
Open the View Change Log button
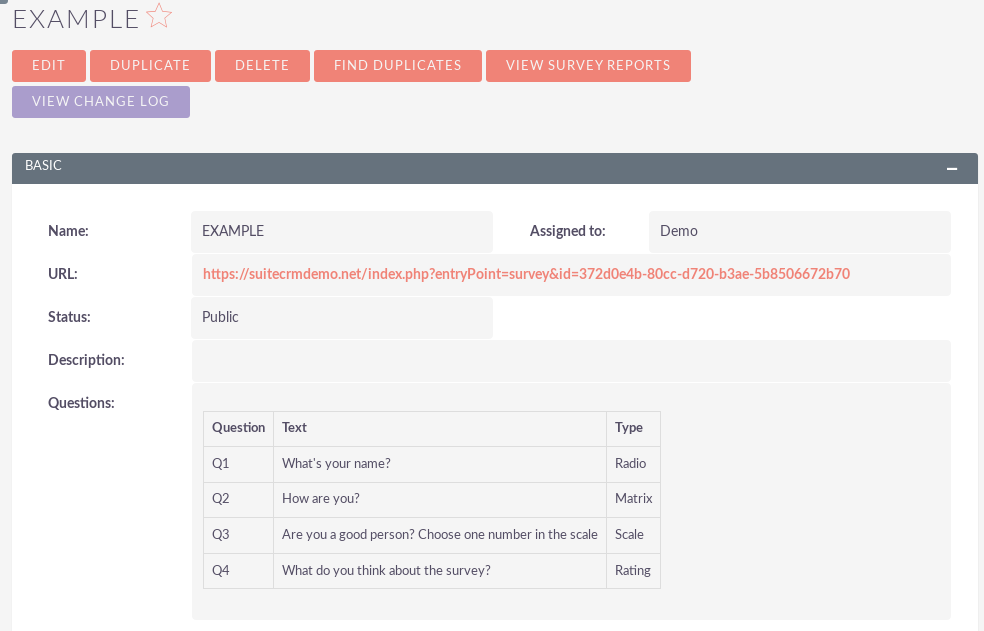pos(101,102)
